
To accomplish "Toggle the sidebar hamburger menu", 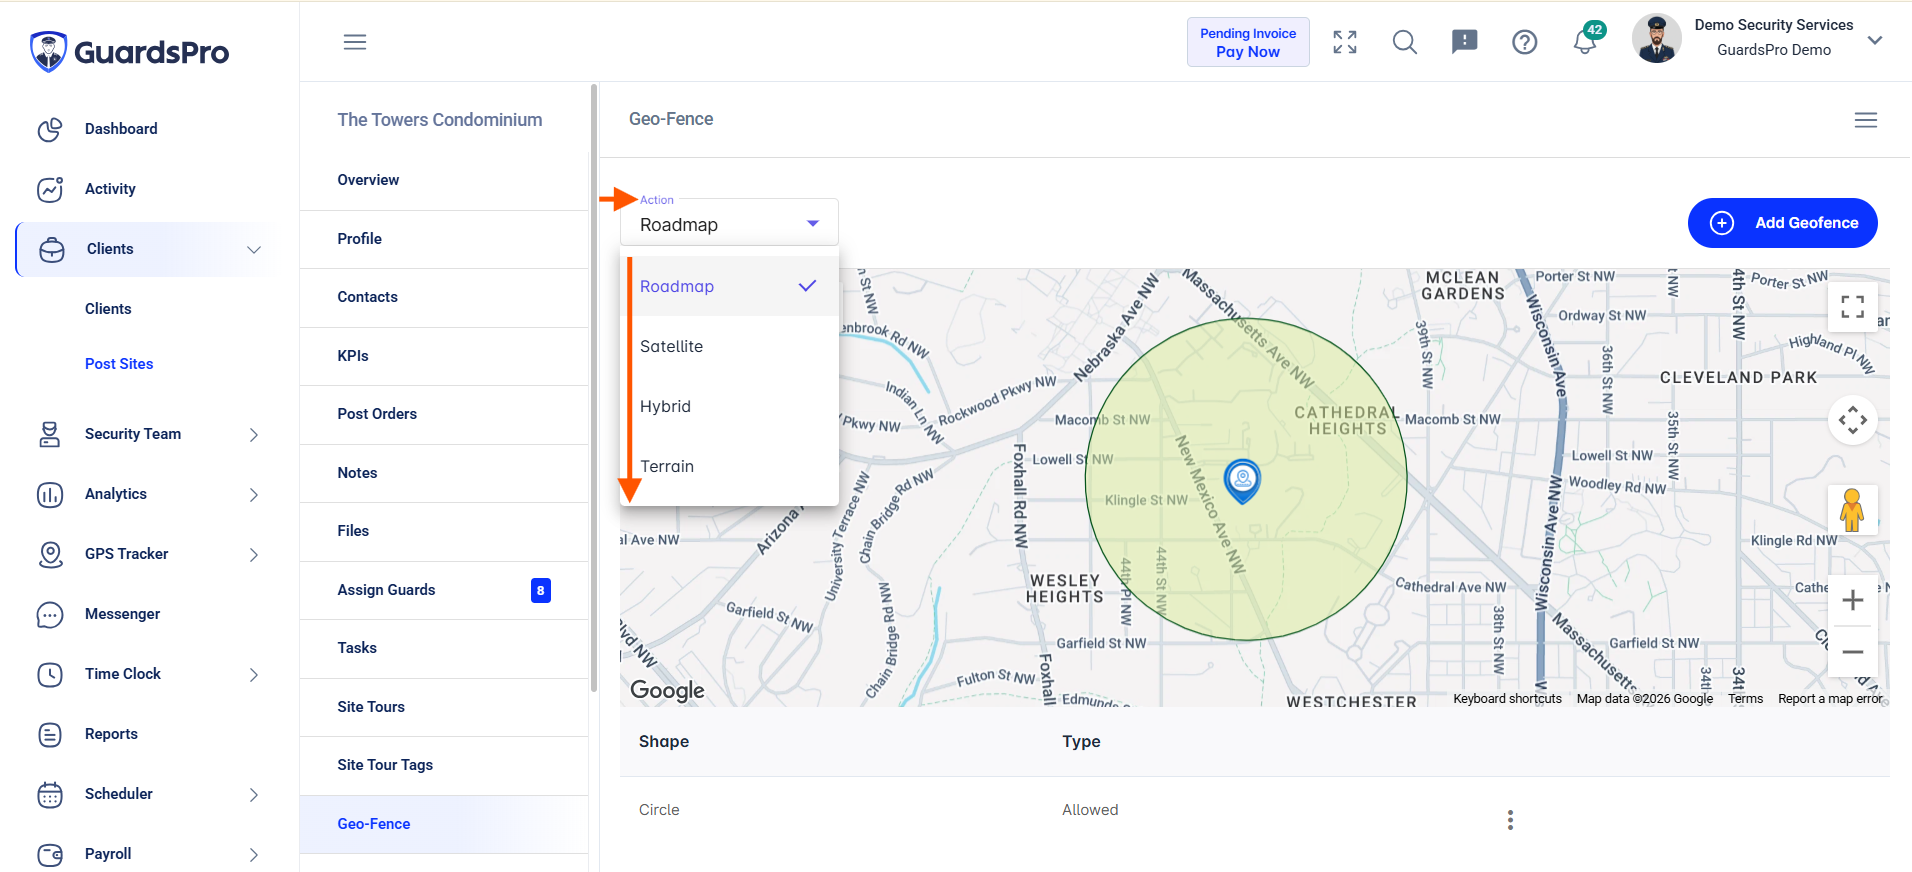I will (x=355, y=42).
